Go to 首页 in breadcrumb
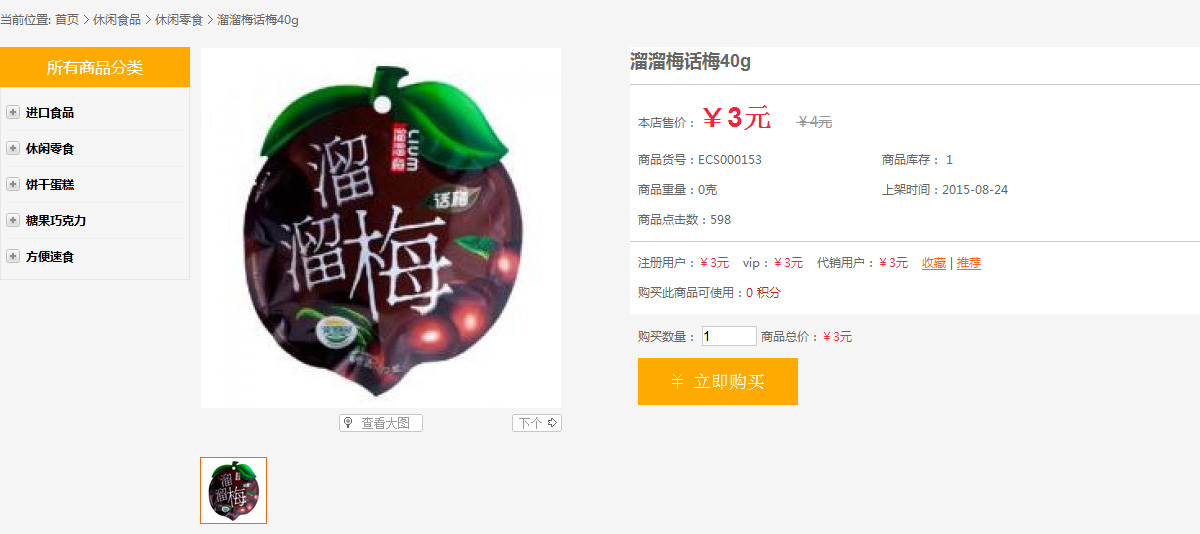1200x534 pixels. pyautogui.click(x=67, y=20)
